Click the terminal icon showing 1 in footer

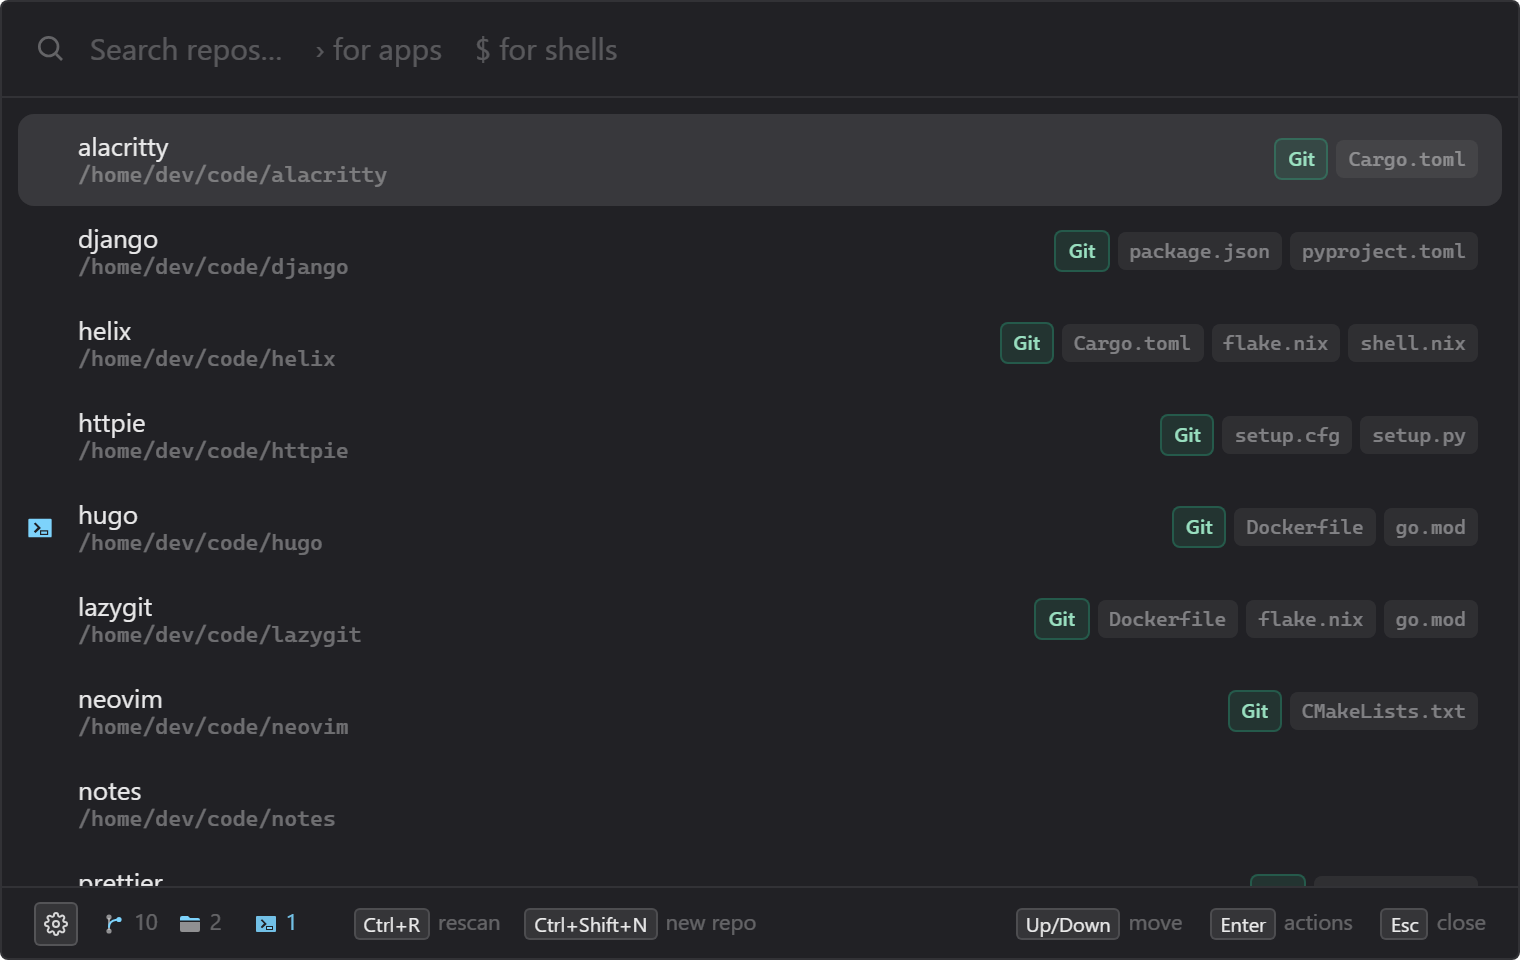tap(266, 924)
